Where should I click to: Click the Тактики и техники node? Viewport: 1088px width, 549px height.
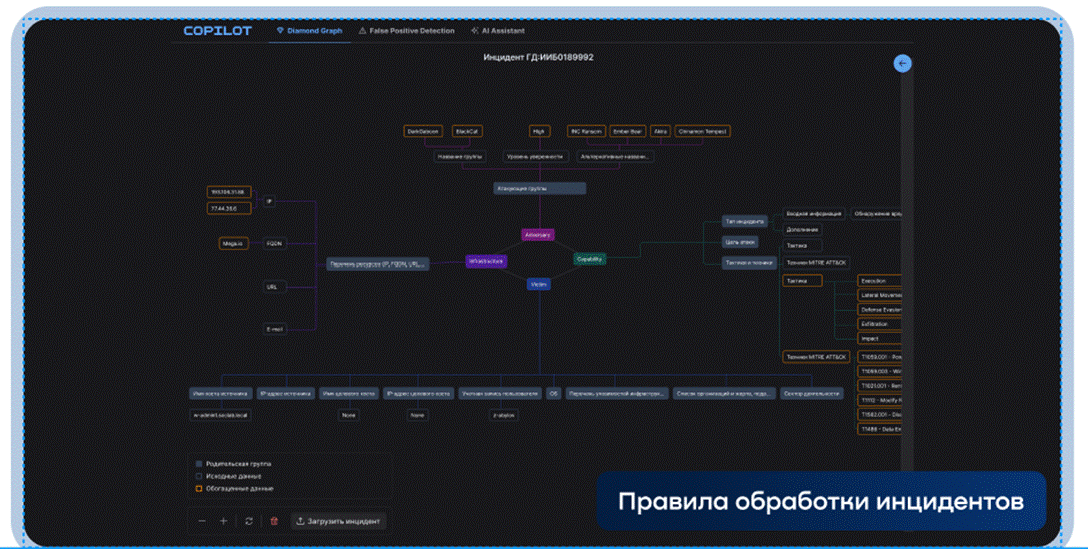point(749,263)
